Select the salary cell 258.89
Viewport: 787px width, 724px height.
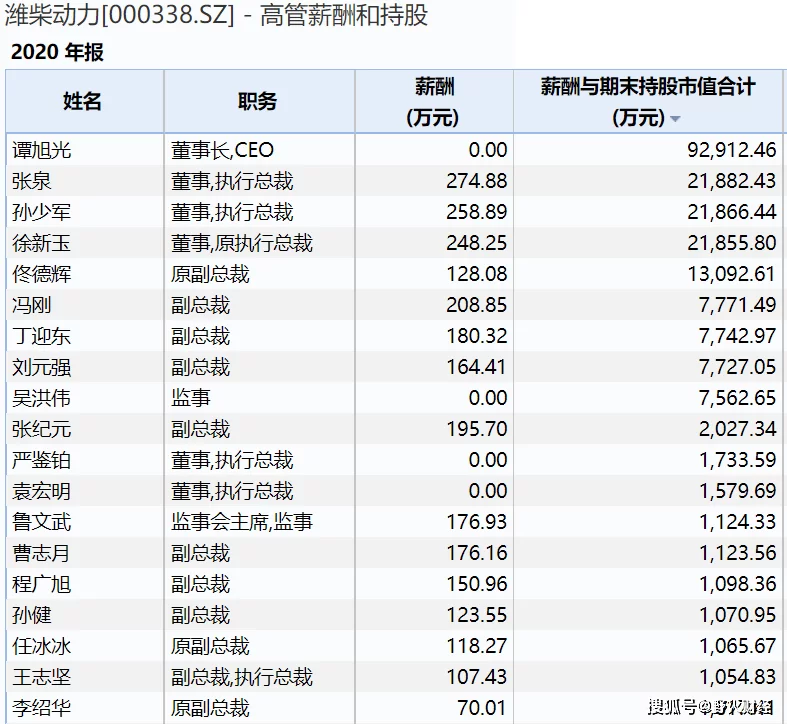[x=477, y=212]
